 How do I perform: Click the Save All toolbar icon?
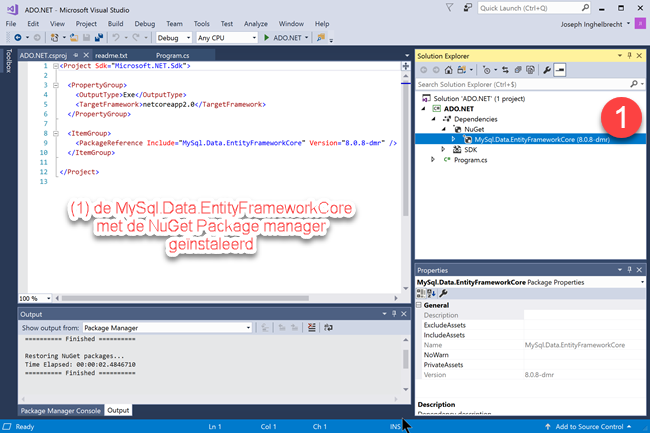click(x=99, y=38)
